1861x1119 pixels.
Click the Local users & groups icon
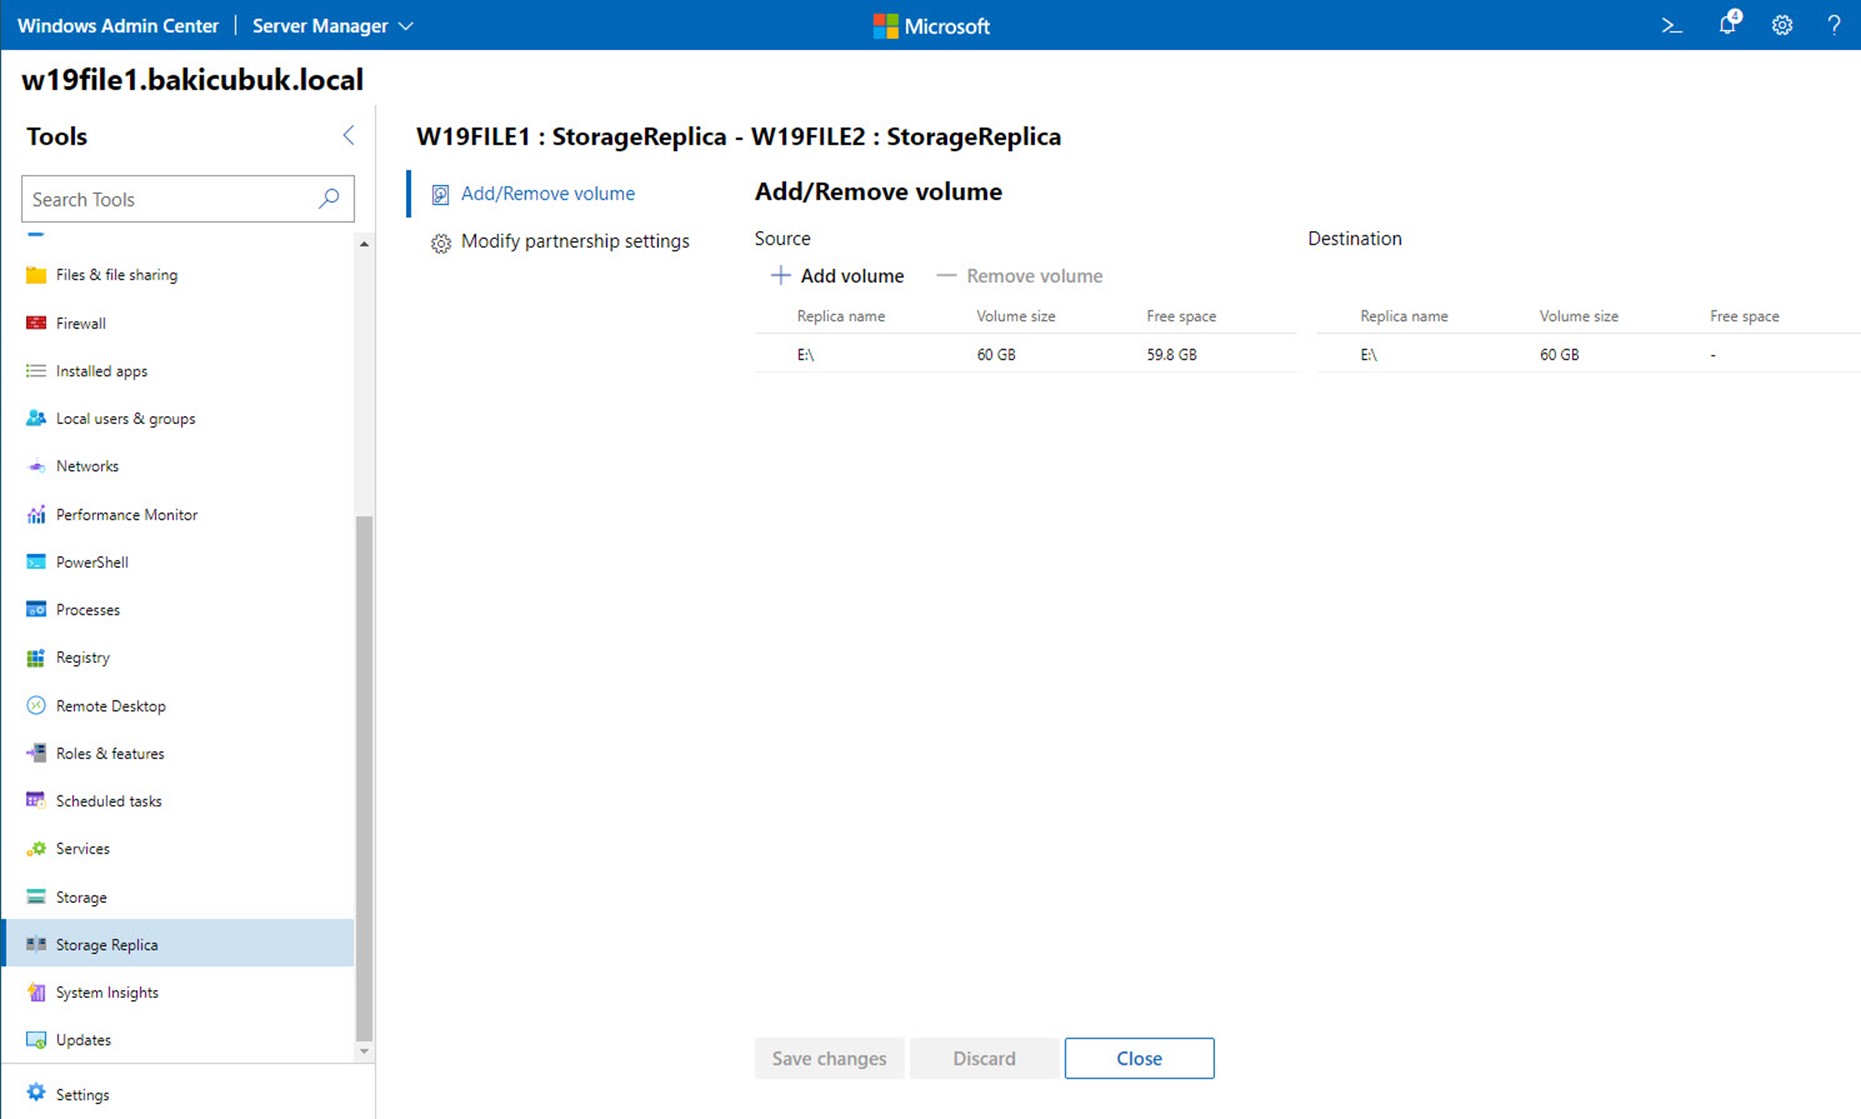(36, 418)
